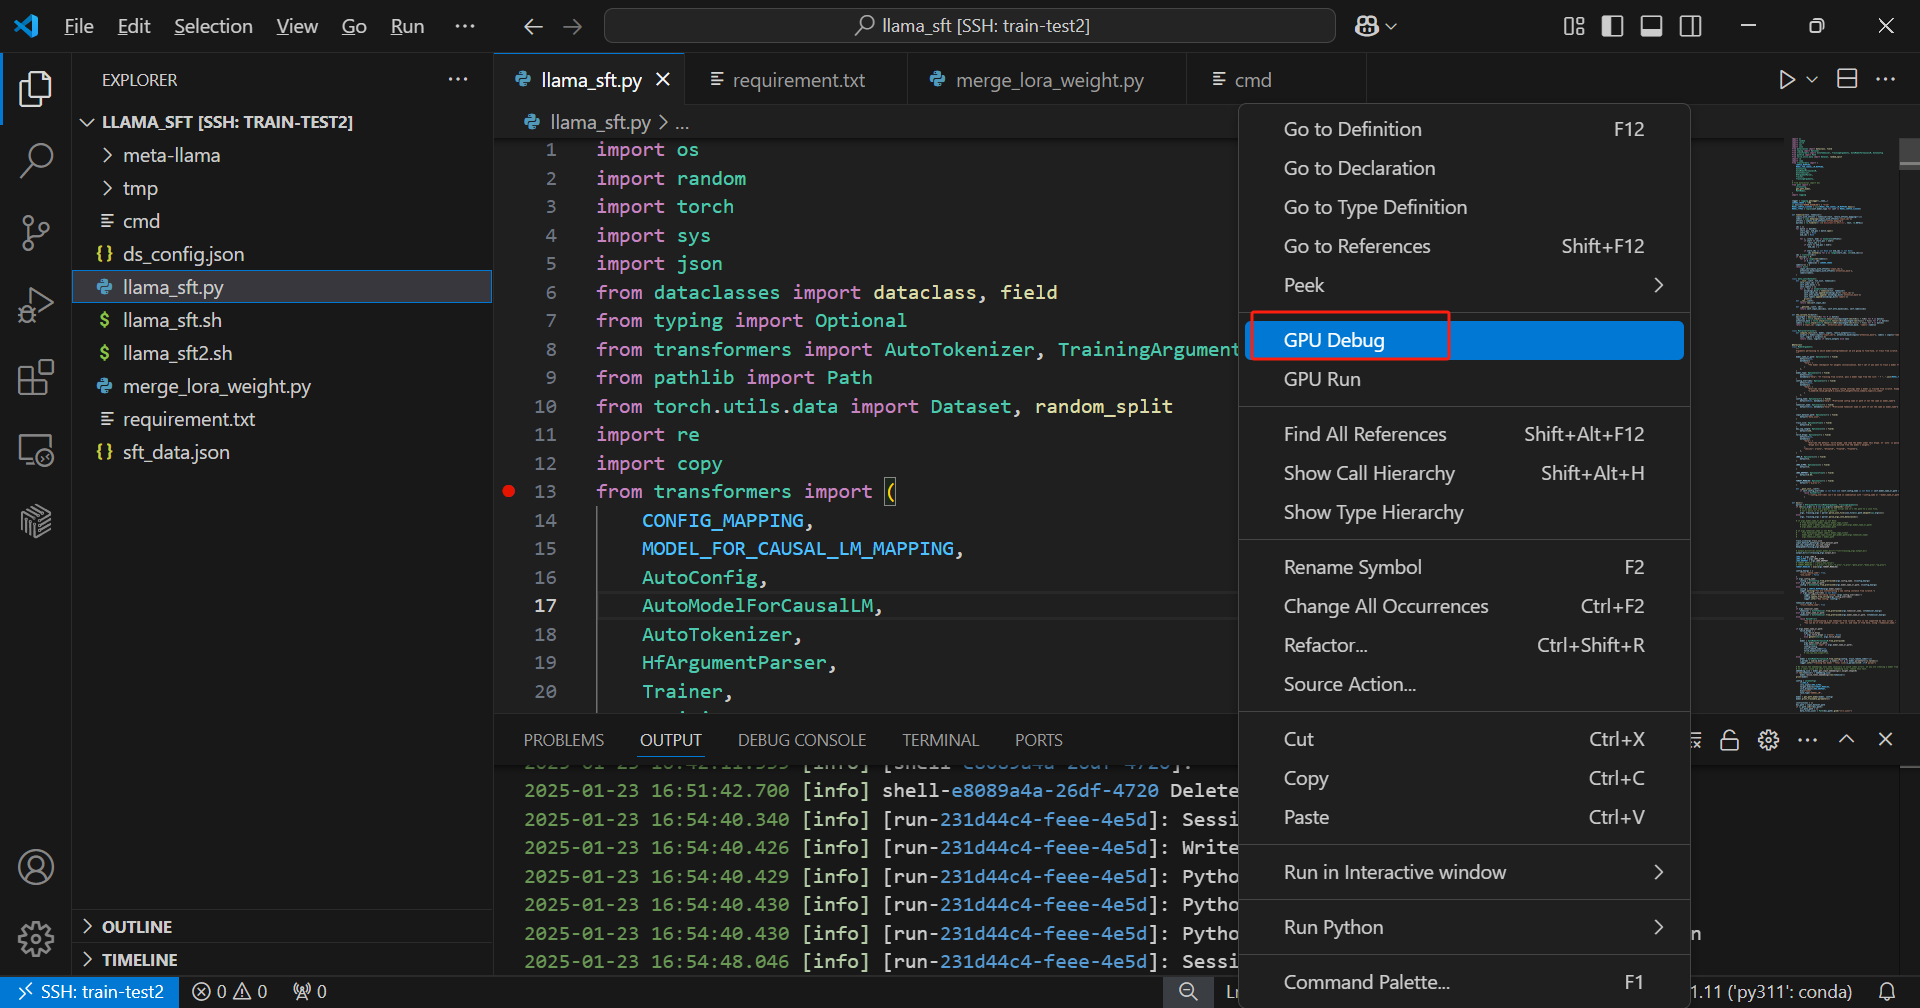Expand the OUTLINE section
Image resolution: width=1920 pixels, height=1008 pixels.
coord(137,927)
